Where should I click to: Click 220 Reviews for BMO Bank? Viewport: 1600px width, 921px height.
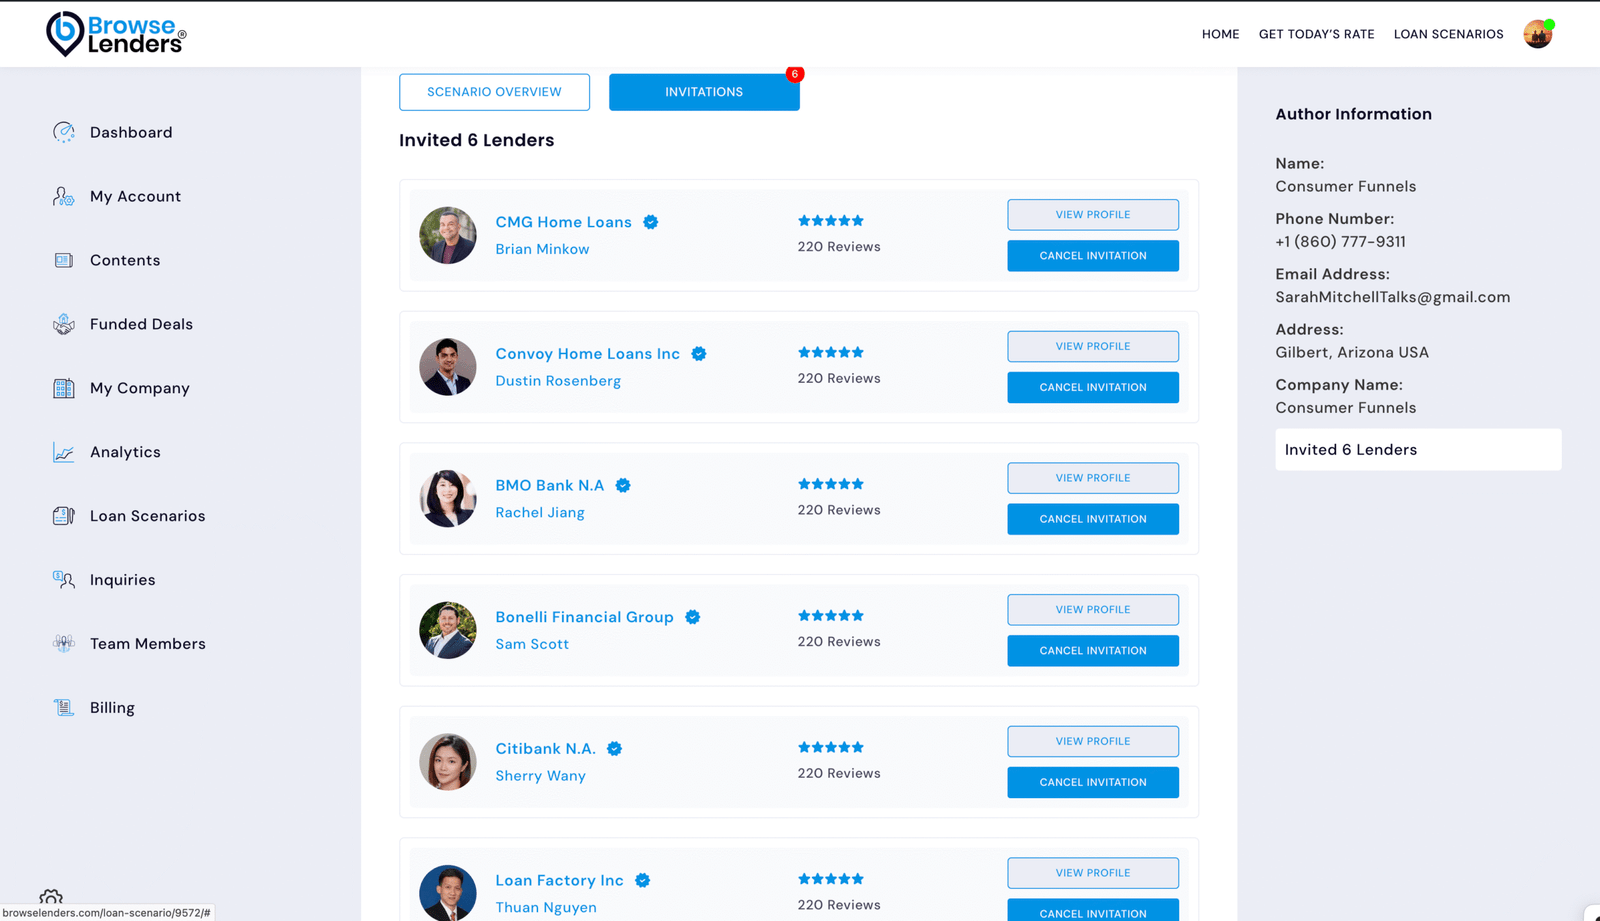(x=839, y=510)
